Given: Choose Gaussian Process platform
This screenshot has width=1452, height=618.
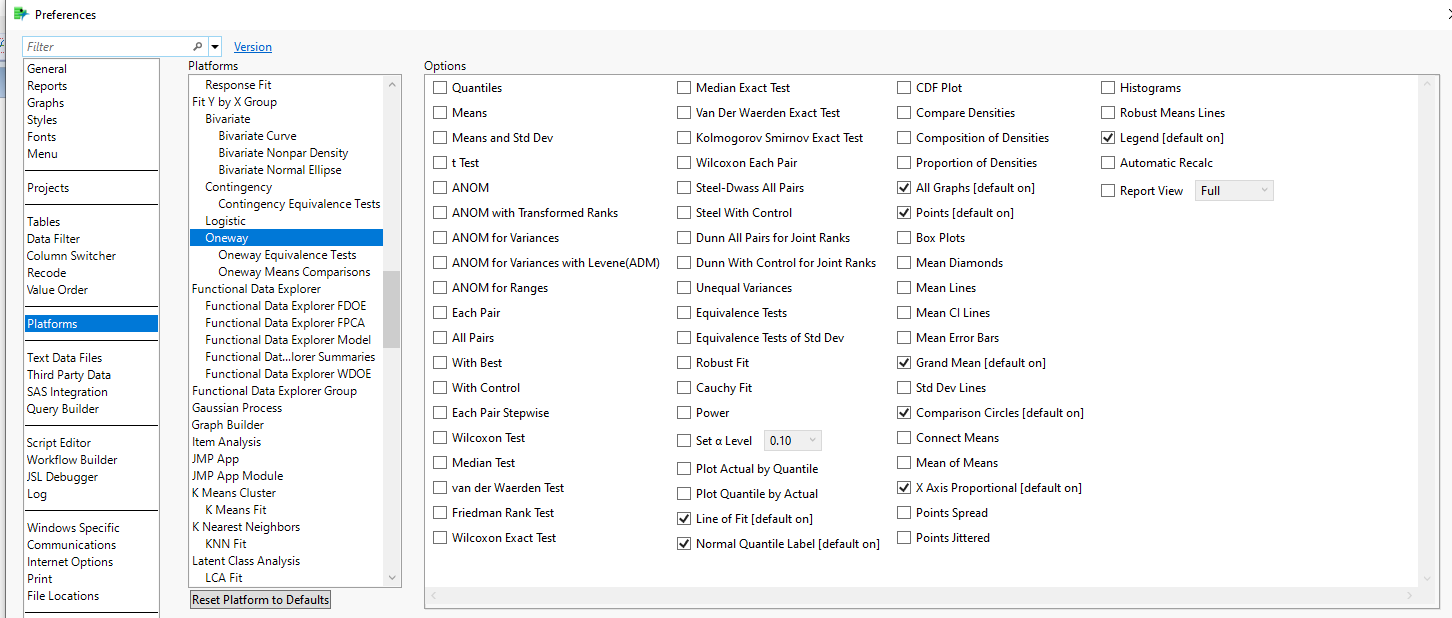Looking at the screenshot, I should 237,408.
